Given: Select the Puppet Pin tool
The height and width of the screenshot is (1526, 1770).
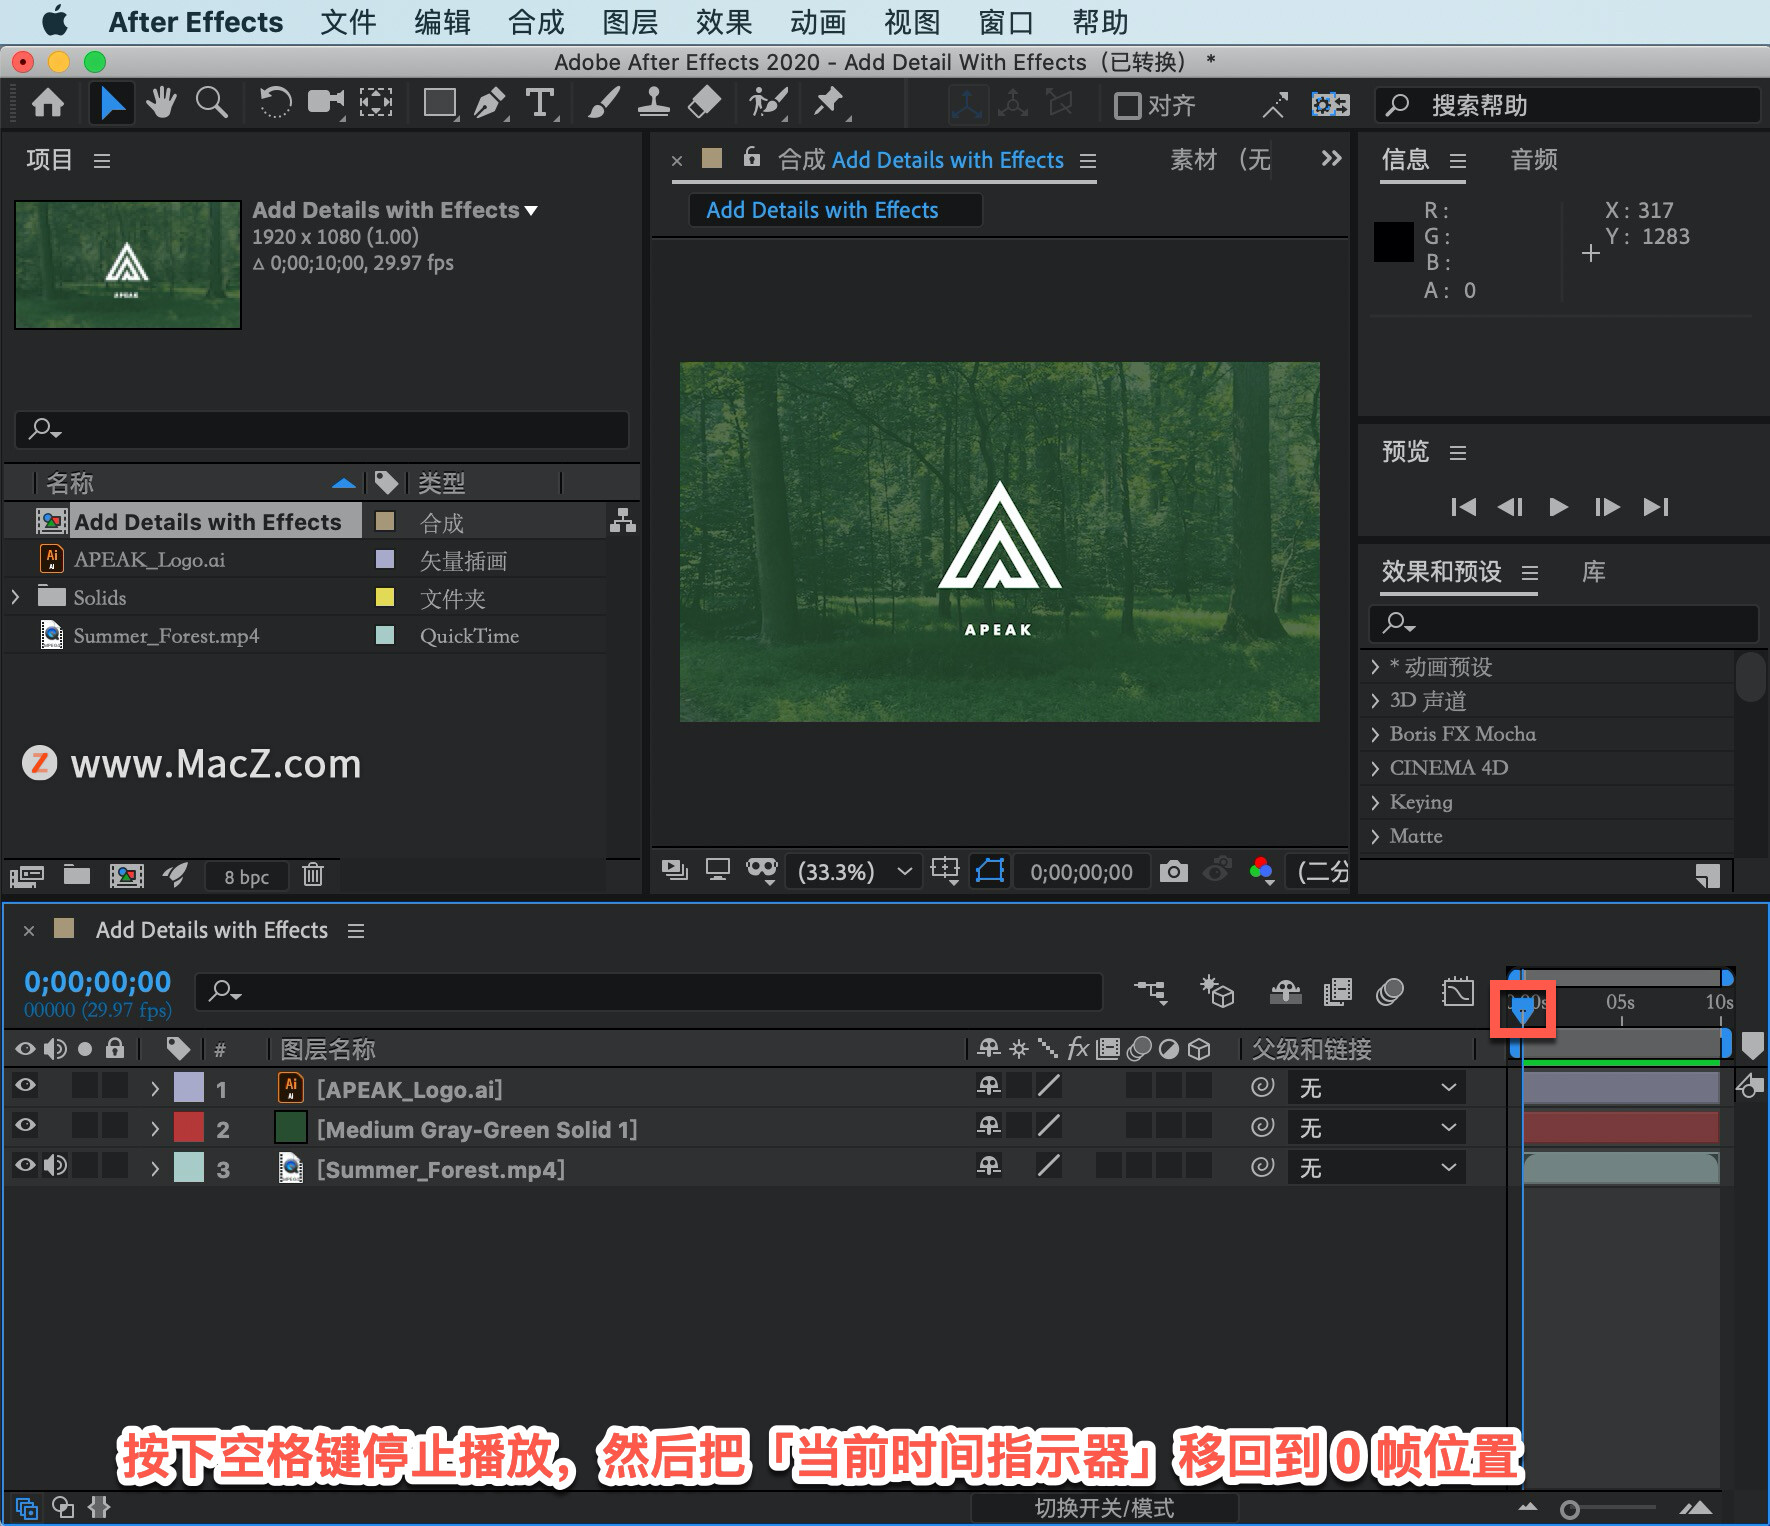Looking at the screenshot, I should pyautogui.click(x=829, y=103).
